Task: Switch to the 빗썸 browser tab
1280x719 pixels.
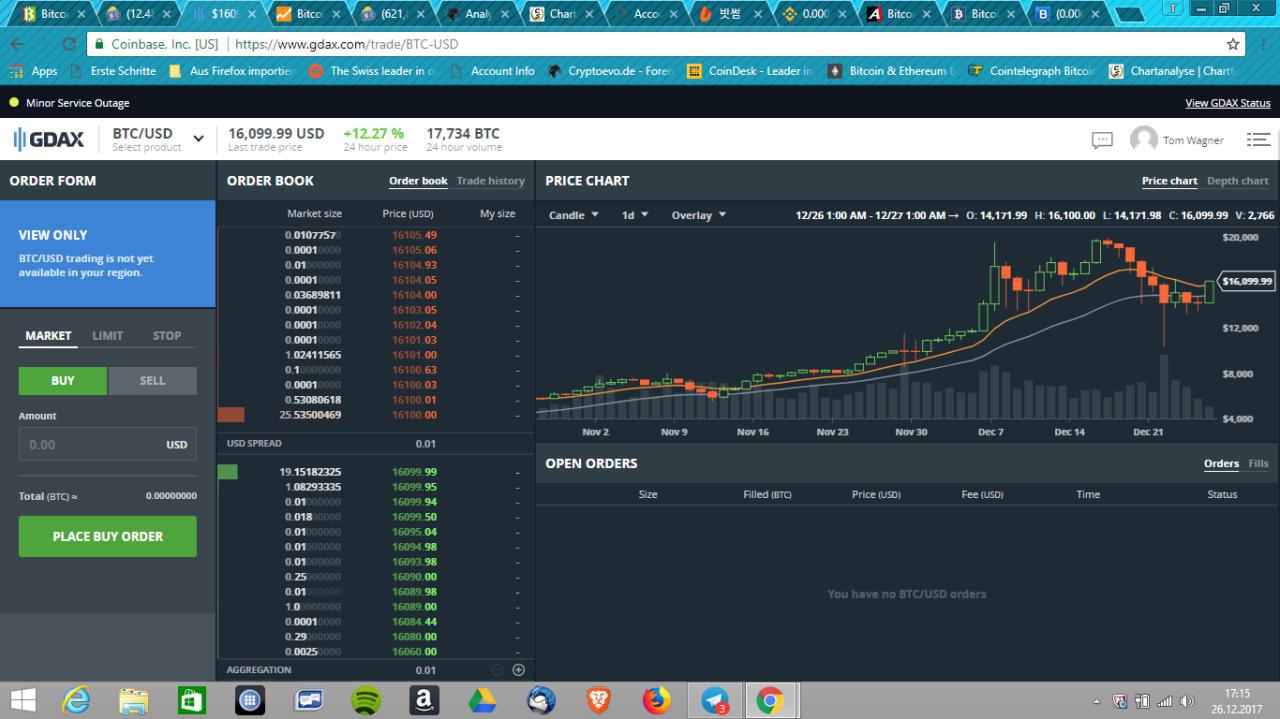Action: point(735,14)
